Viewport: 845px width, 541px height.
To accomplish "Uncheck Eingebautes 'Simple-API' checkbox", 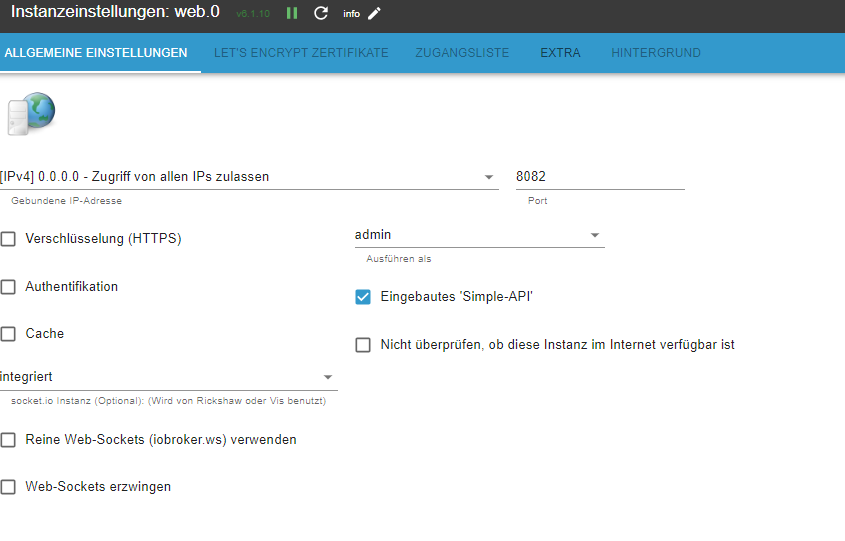I will (x=363, y=297).
